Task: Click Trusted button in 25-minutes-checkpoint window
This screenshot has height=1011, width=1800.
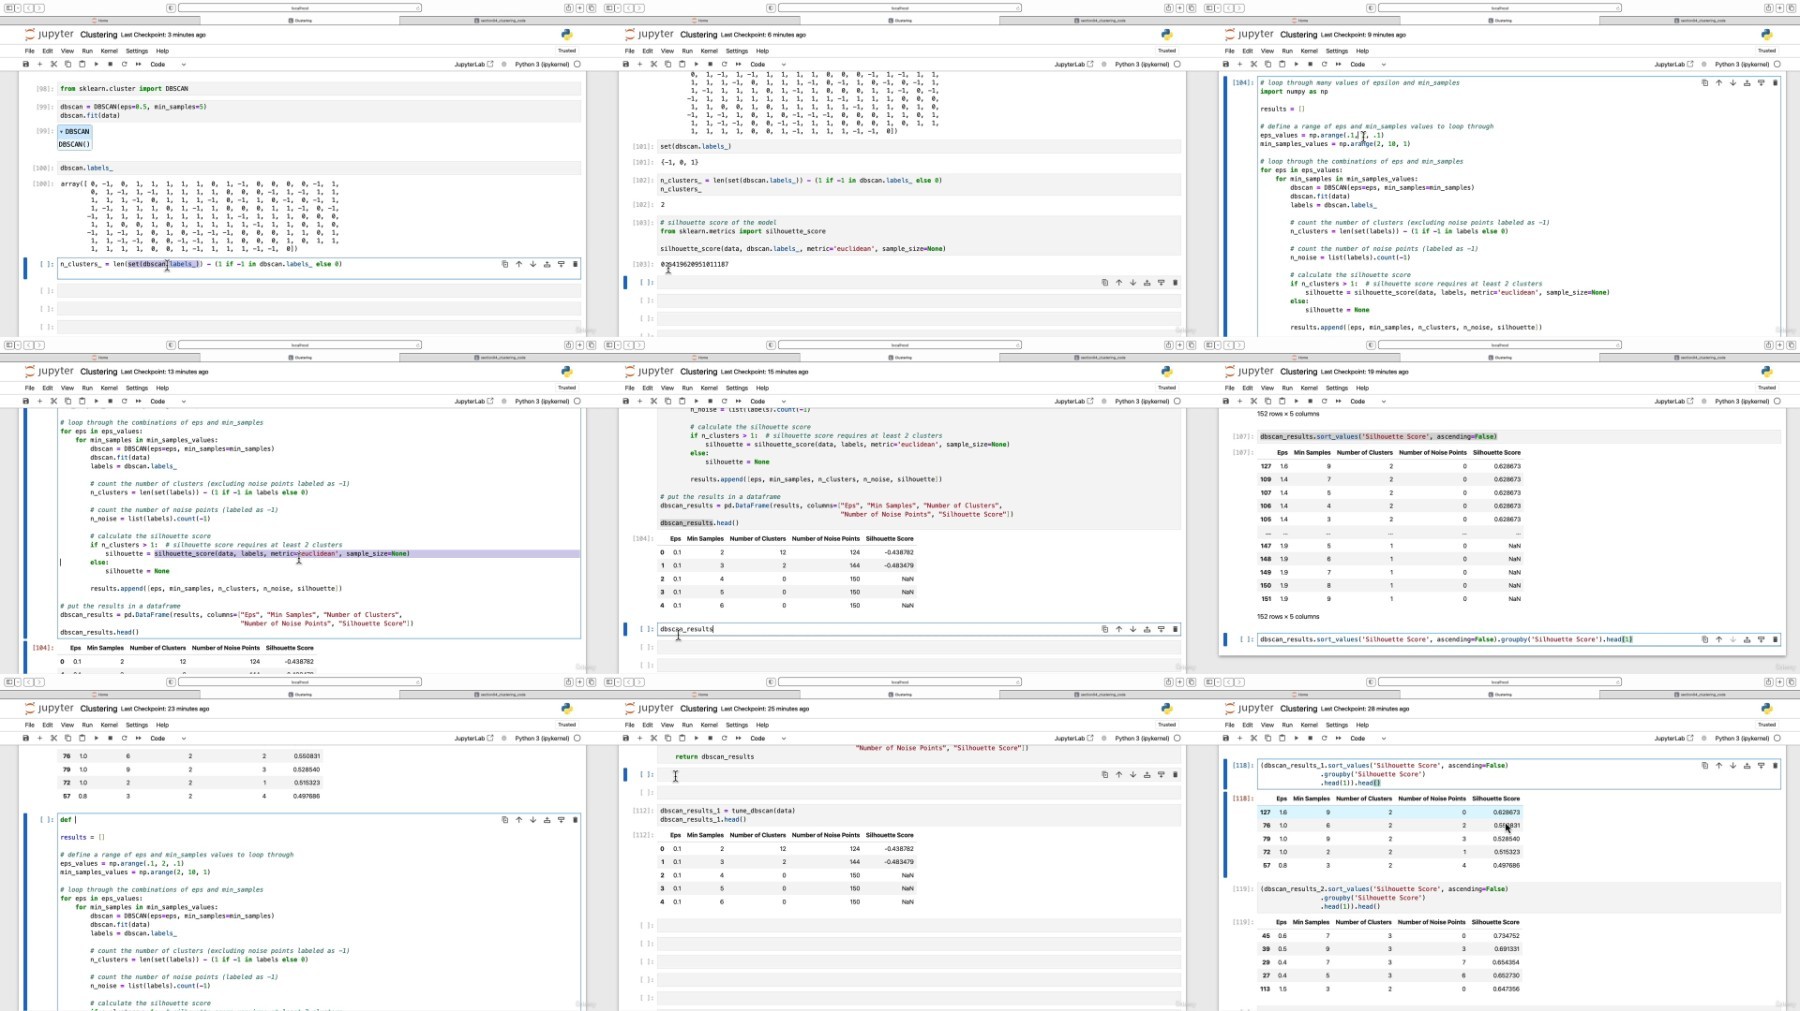Action: (x=1167, y=724)
